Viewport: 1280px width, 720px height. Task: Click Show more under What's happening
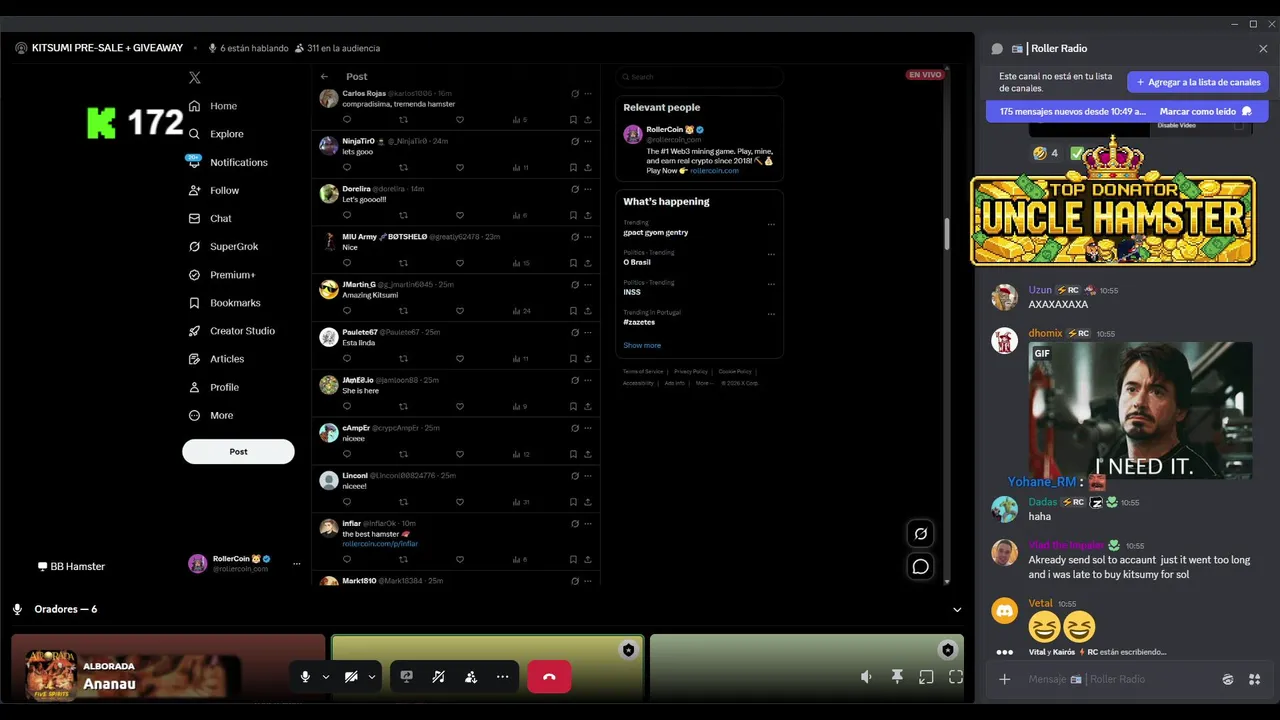pos(642,345)
